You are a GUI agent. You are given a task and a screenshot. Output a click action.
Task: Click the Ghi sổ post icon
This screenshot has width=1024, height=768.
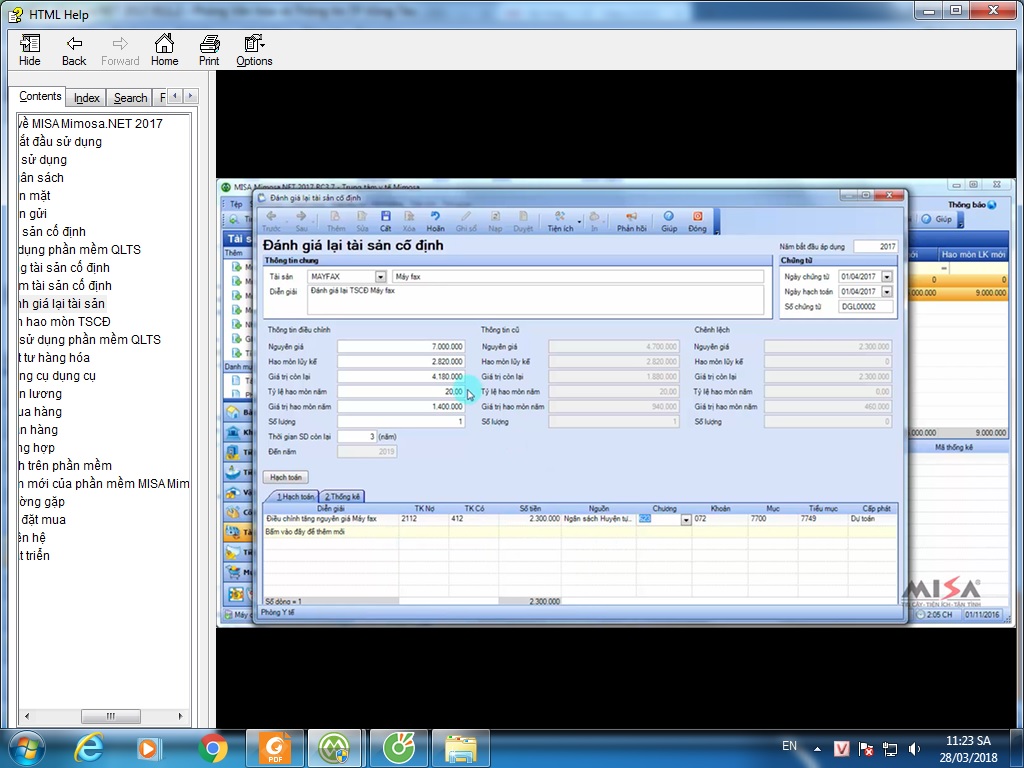pos(466,221)
